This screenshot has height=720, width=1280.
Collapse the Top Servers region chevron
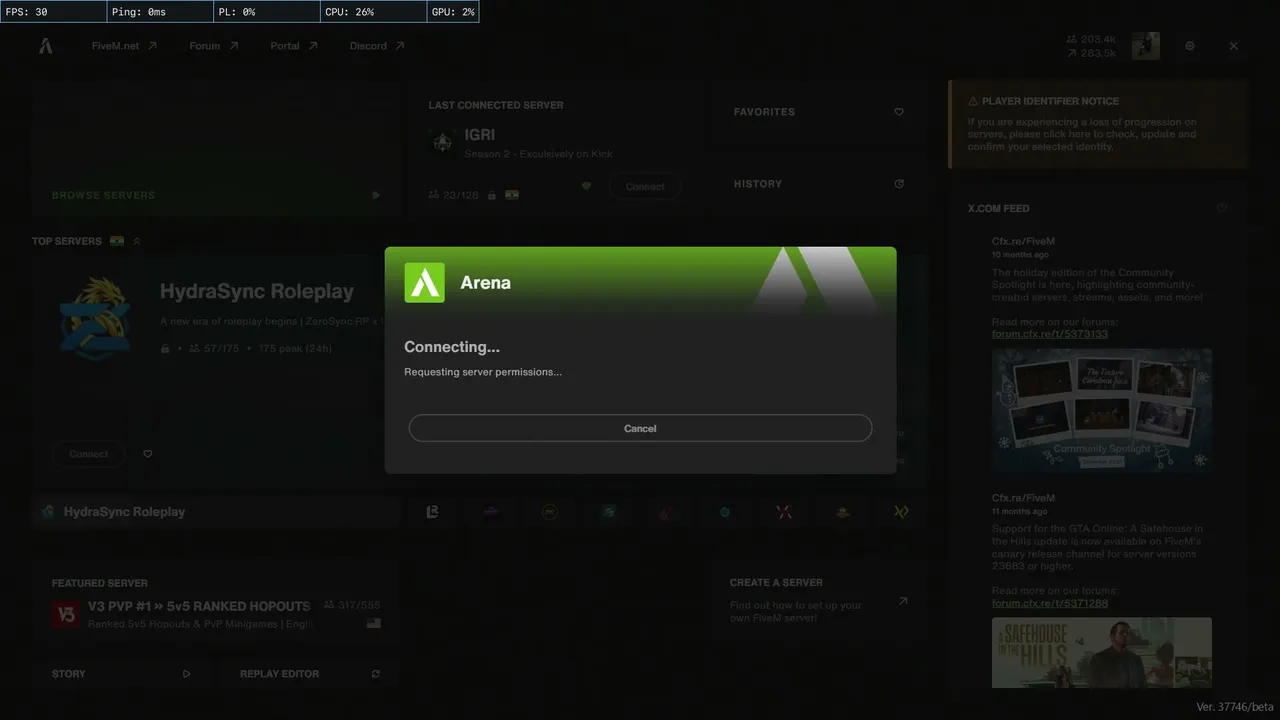click(x=137, y=241)
